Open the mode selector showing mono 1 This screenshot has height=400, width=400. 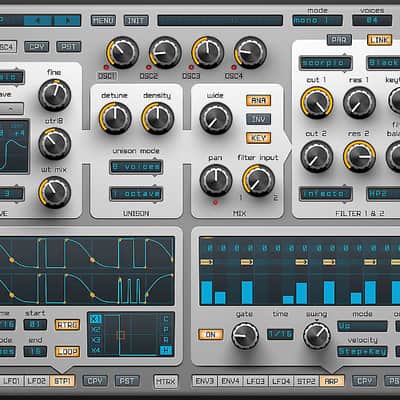(317, 21)
